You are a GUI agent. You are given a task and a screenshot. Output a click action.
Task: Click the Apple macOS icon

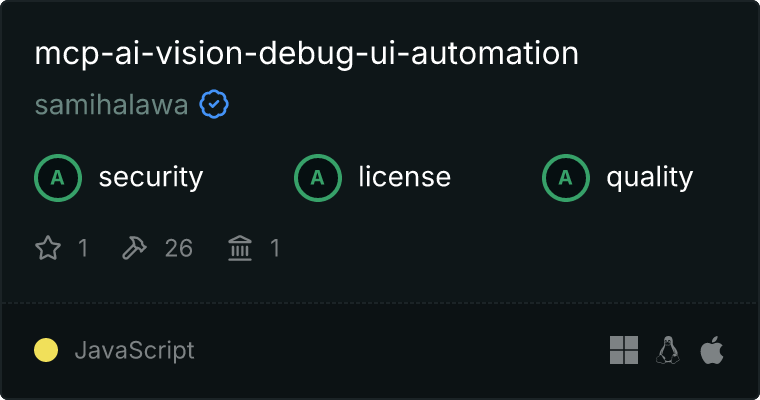pos(712,350)
